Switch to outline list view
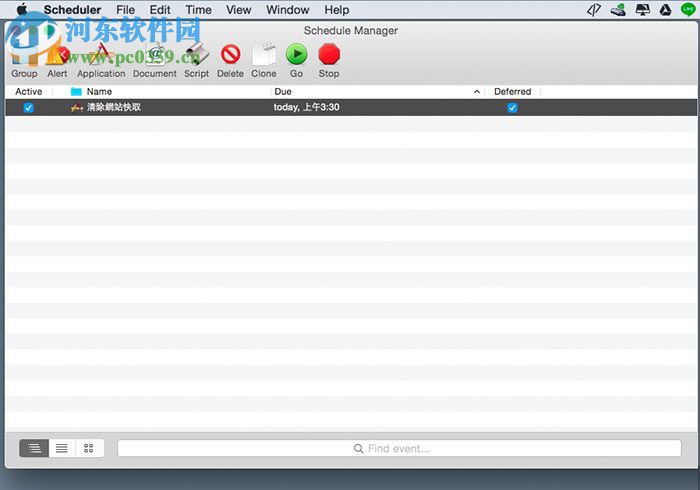Screen dimensions: 700x490 pos(34,448)
